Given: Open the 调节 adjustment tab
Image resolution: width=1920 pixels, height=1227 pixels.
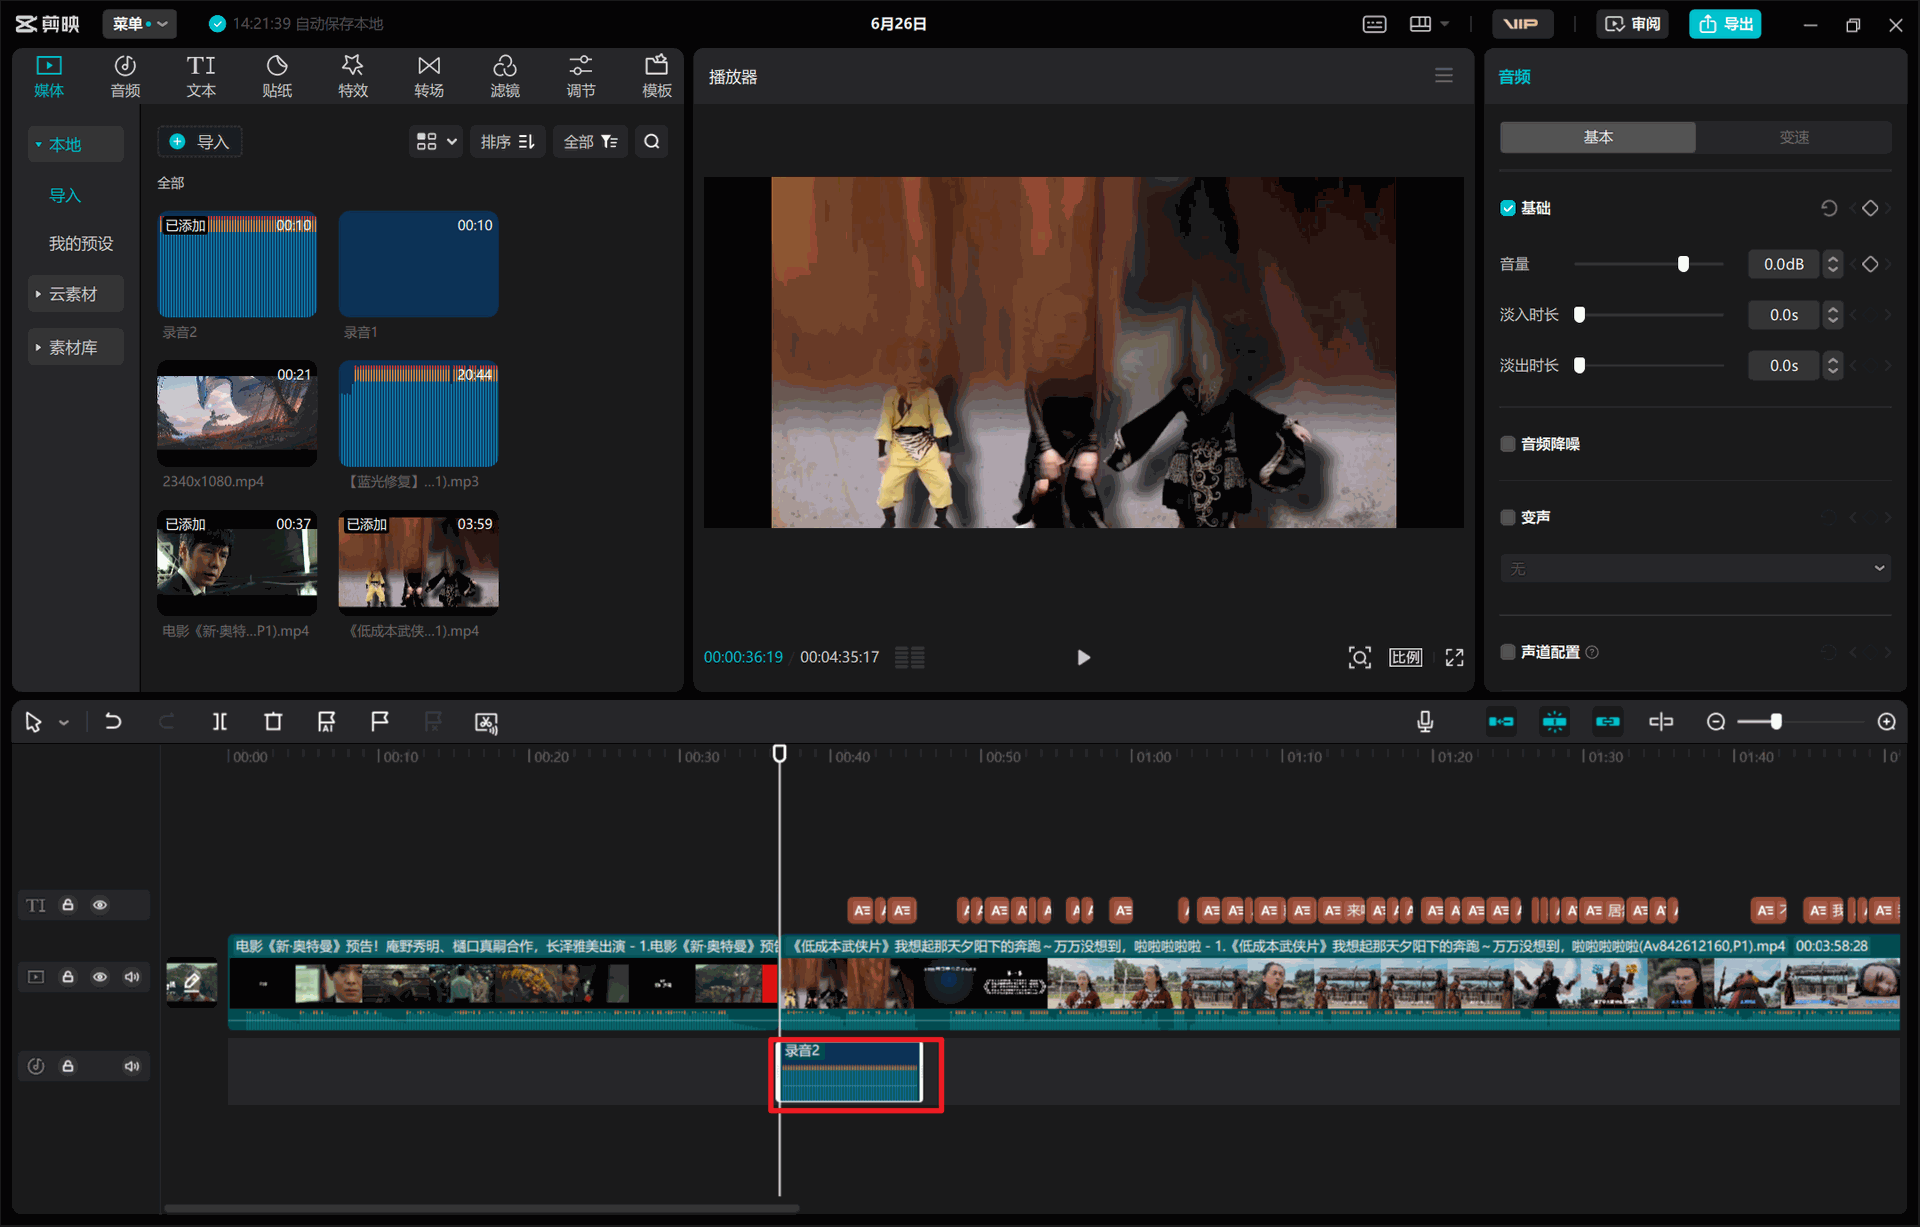Looking at the screenshot, I should (x=581, y=76).
